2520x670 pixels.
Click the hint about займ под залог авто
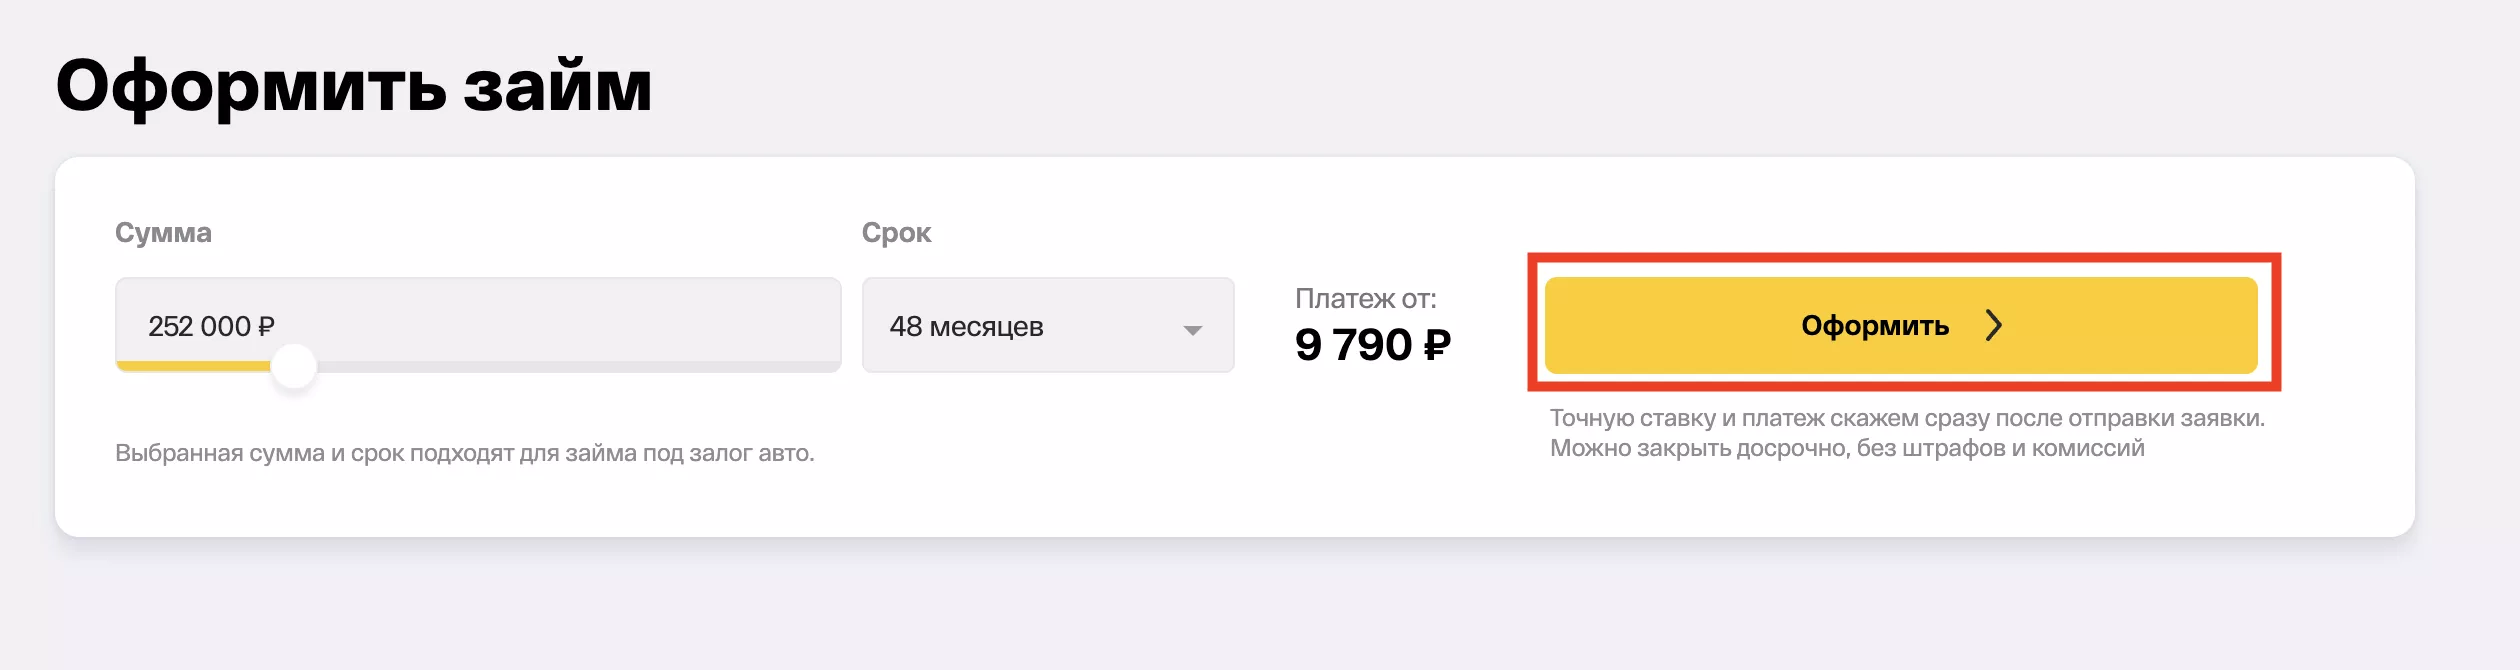pos(465,453)
